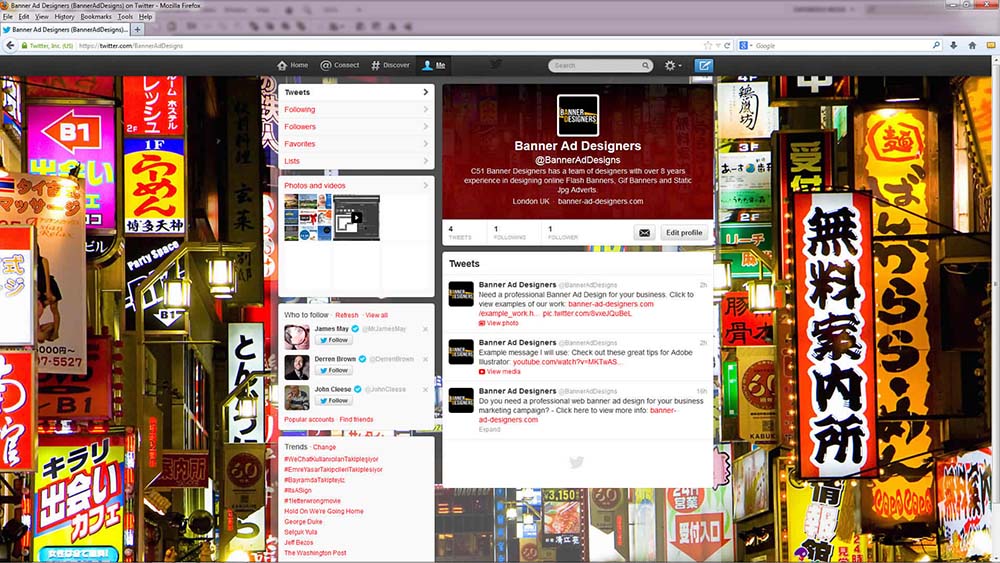Image resolution: width=1000 pixels, height=563 pixels.
Task: View the 1 Follower count
Action: 563,233
